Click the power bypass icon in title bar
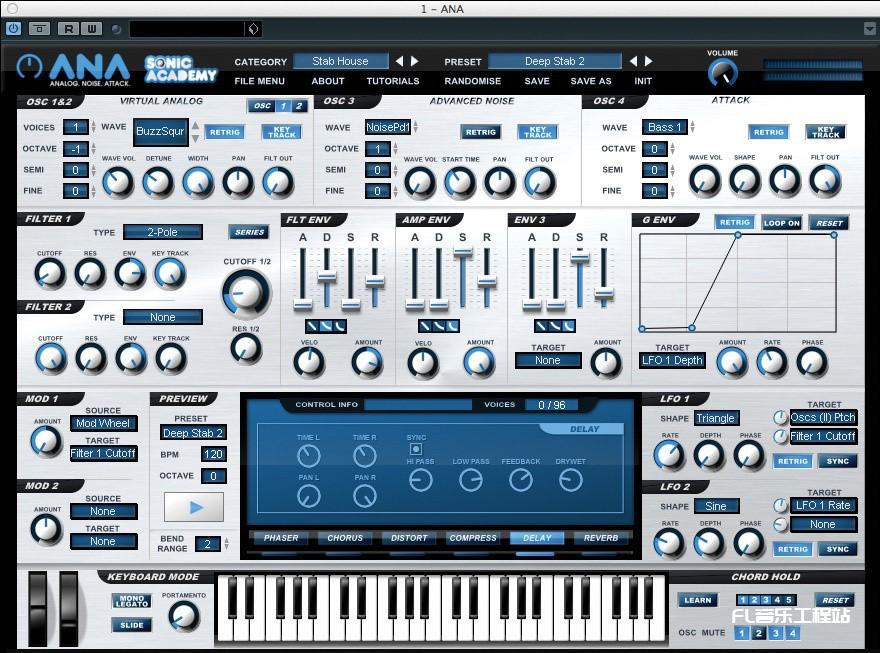 13,27
